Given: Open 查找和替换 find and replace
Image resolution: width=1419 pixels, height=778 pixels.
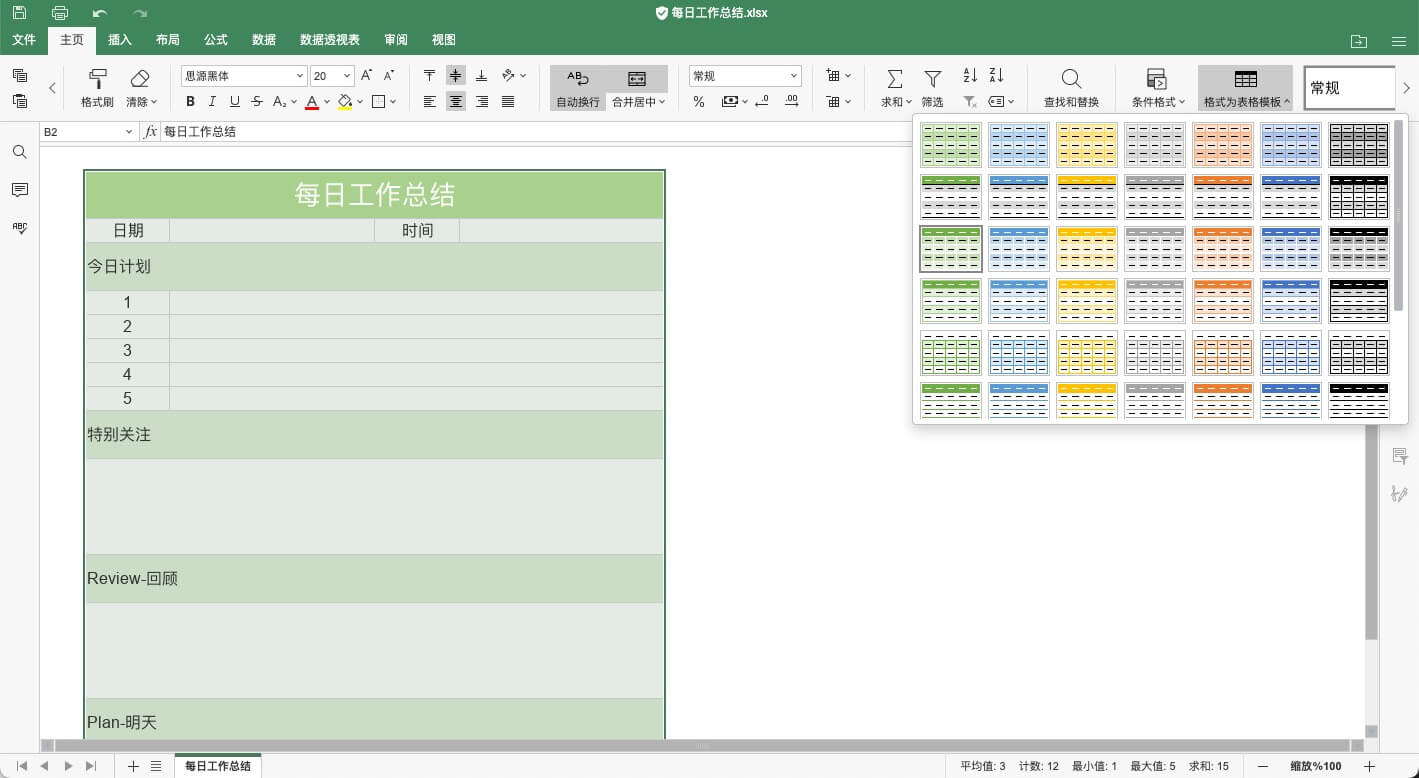Looking at the screenshot, I should 1071,88.
